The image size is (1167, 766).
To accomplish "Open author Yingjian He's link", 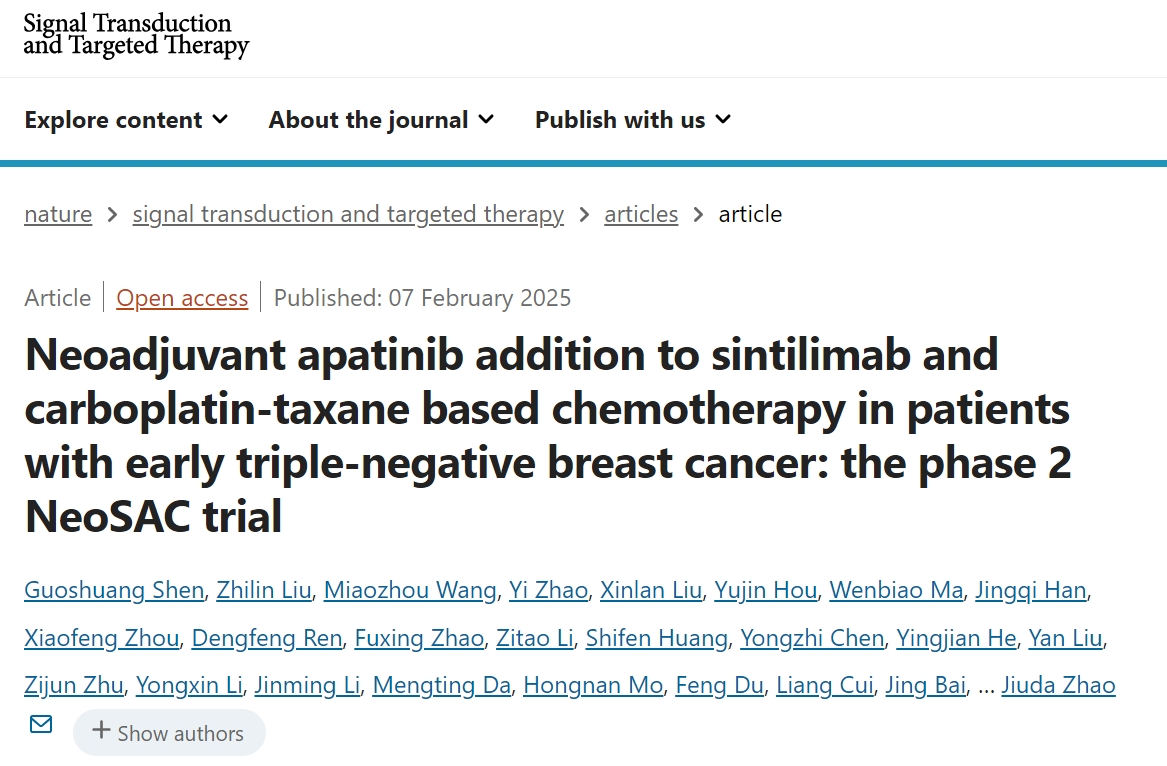I will pos(957,638).
